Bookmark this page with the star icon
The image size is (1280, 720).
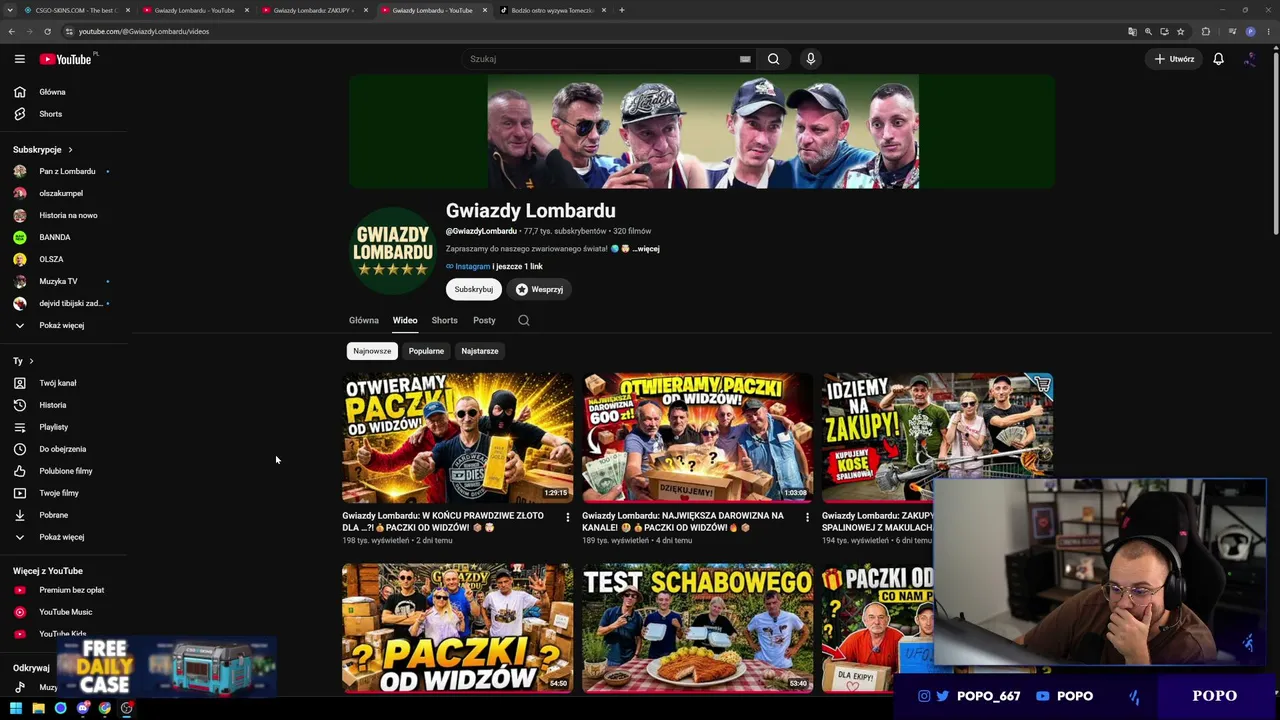(x=1181, y=31)
